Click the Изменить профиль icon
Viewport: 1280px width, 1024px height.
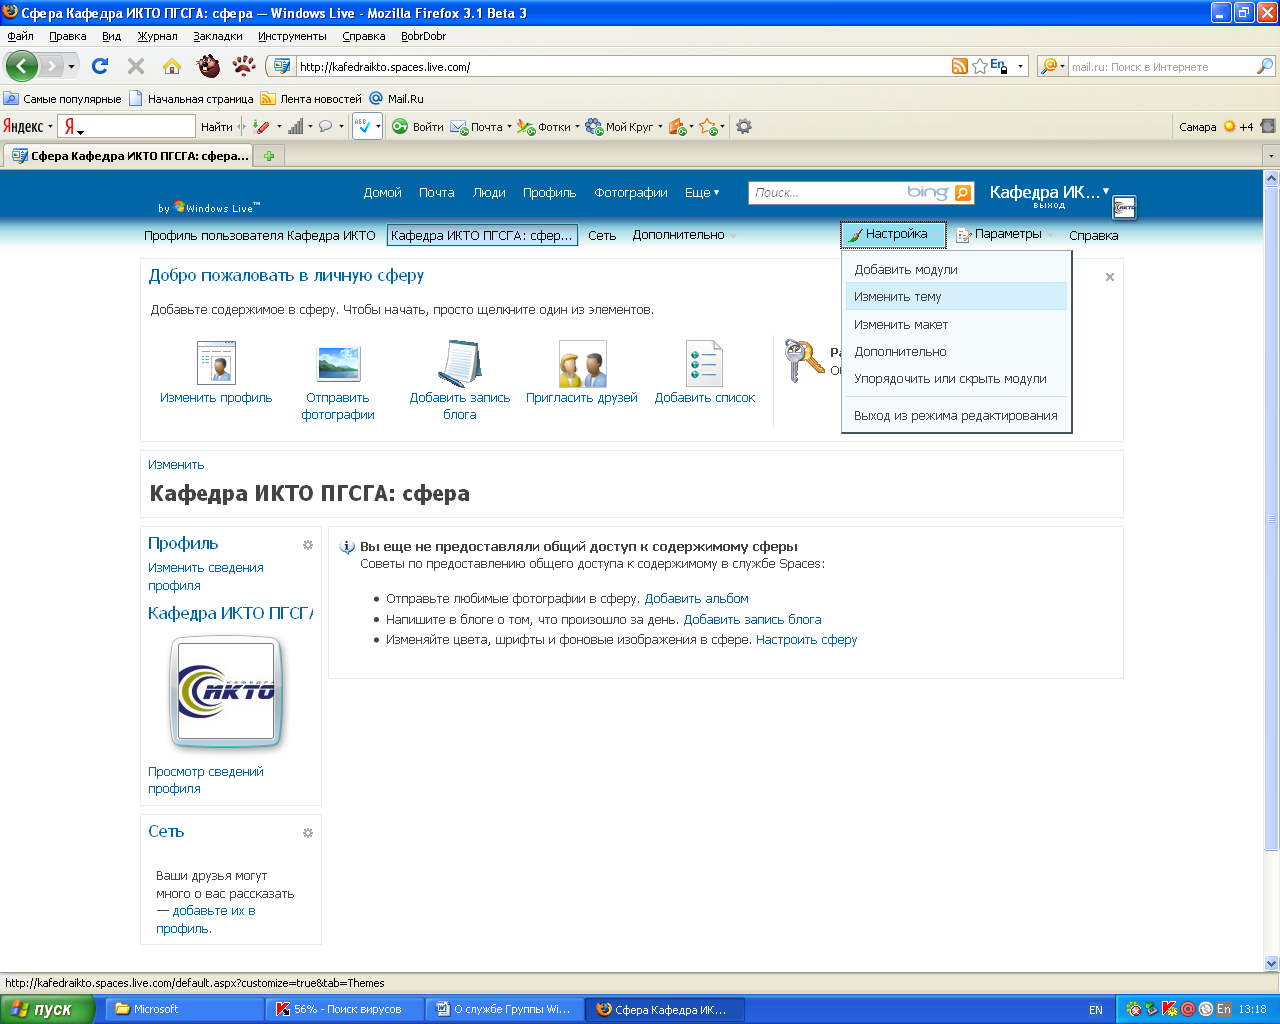click(x=216, y=363)
